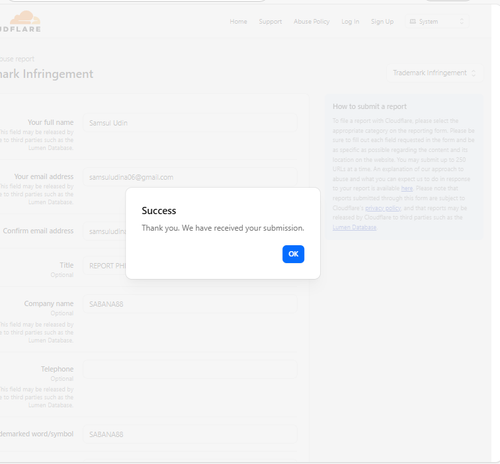Go to Abuse Policy page
The image size is (500, 464).
pos(311,22)
